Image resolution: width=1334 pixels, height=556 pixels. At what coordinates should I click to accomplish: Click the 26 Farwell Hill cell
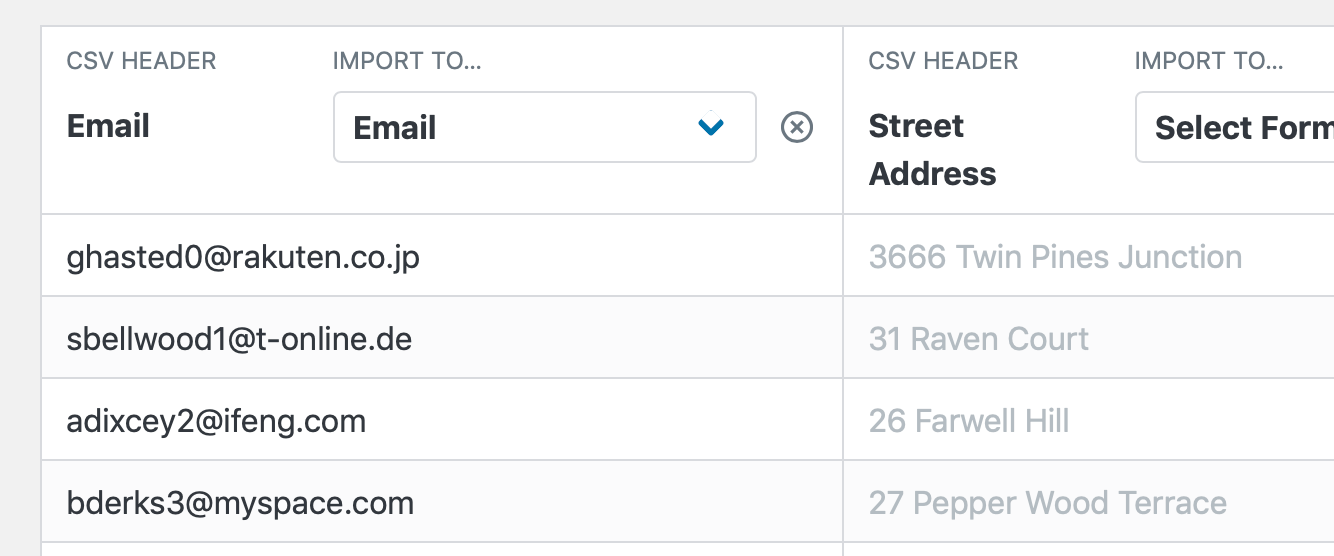pyautogui.click(x=1089, y=420)
